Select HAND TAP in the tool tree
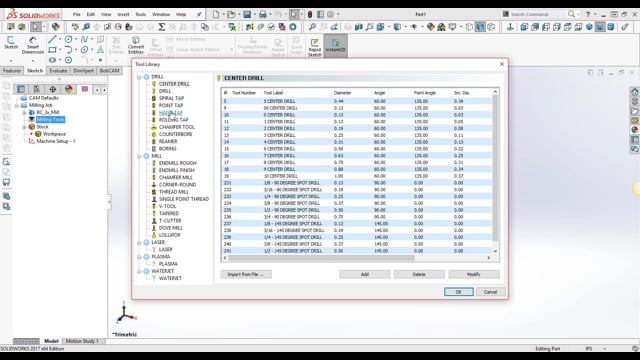Screen dimensions: 640x360 [x=171, y=113]
